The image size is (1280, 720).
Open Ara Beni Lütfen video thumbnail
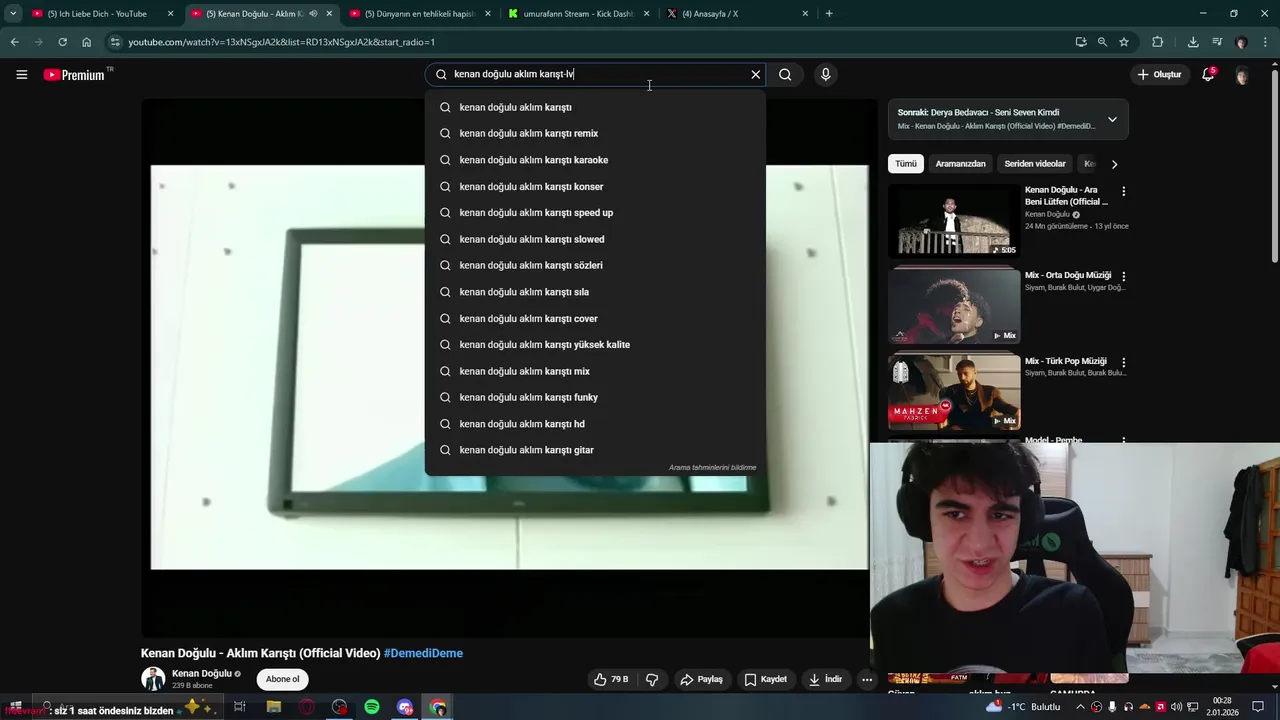(x=954, y=220)
